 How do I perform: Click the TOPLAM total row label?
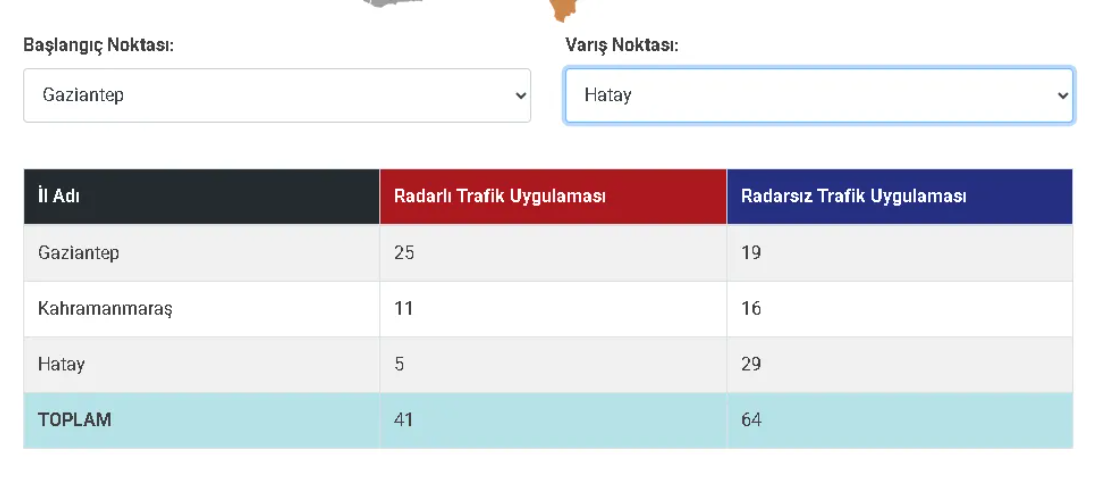[74, 420]
